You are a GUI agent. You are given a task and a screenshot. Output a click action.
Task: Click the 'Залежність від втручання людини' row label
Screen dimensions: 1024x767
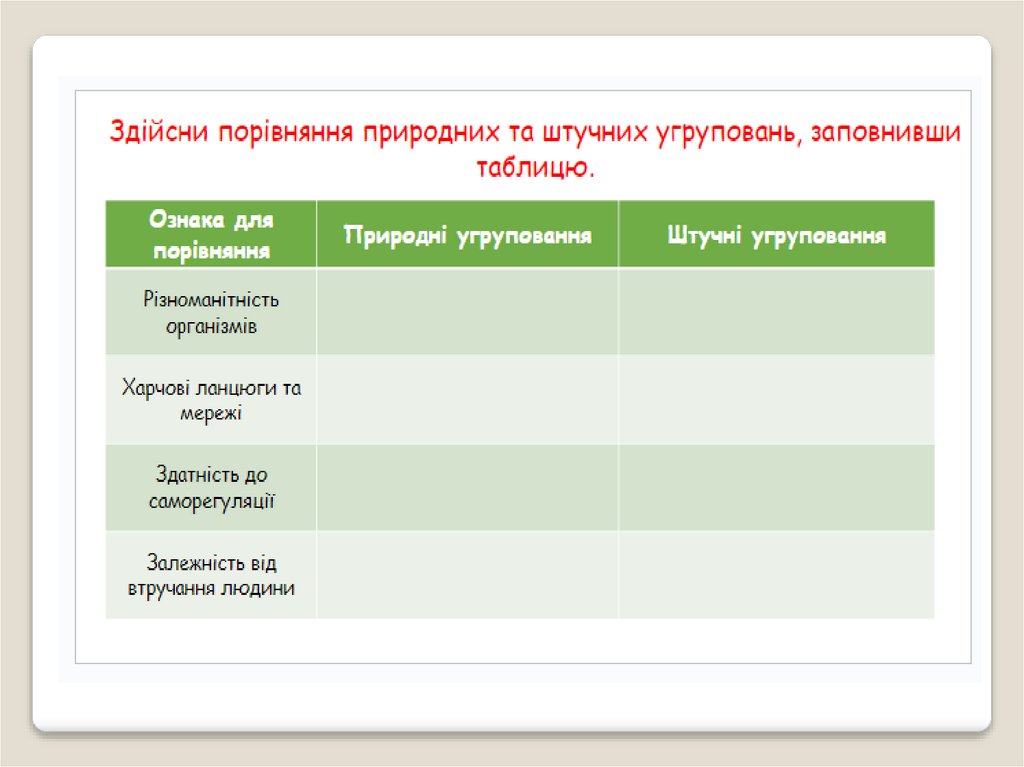pyautogui.click(x=211, y=574)
